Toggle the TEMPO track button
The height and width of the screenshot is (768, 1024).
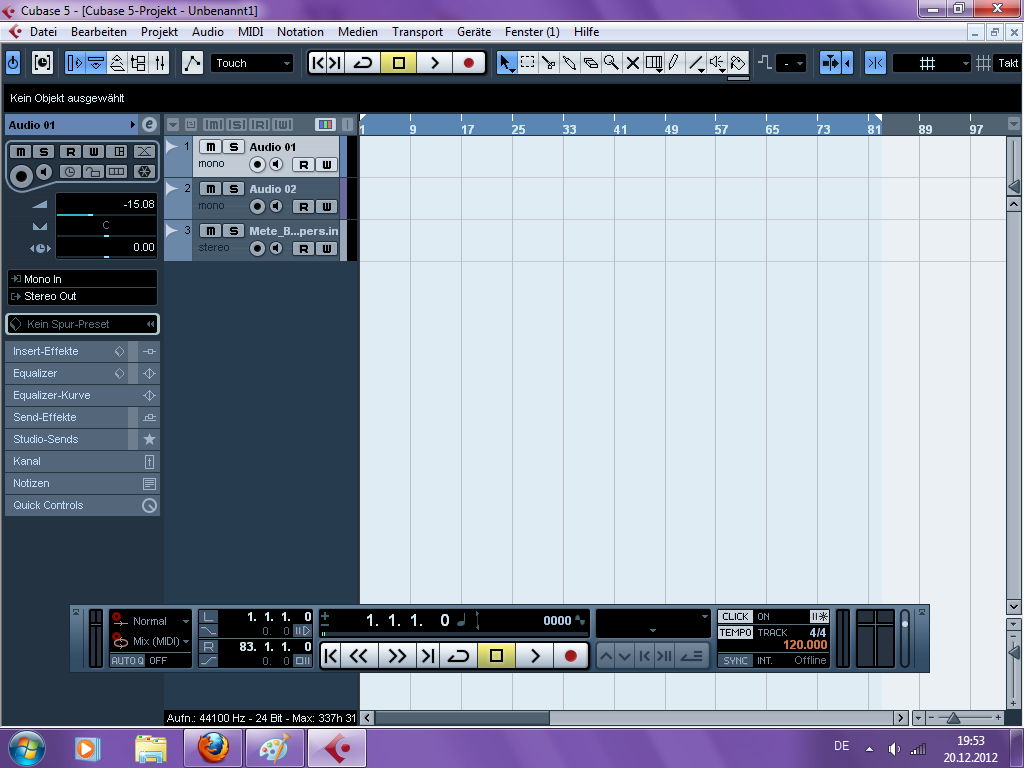point(735,633)
